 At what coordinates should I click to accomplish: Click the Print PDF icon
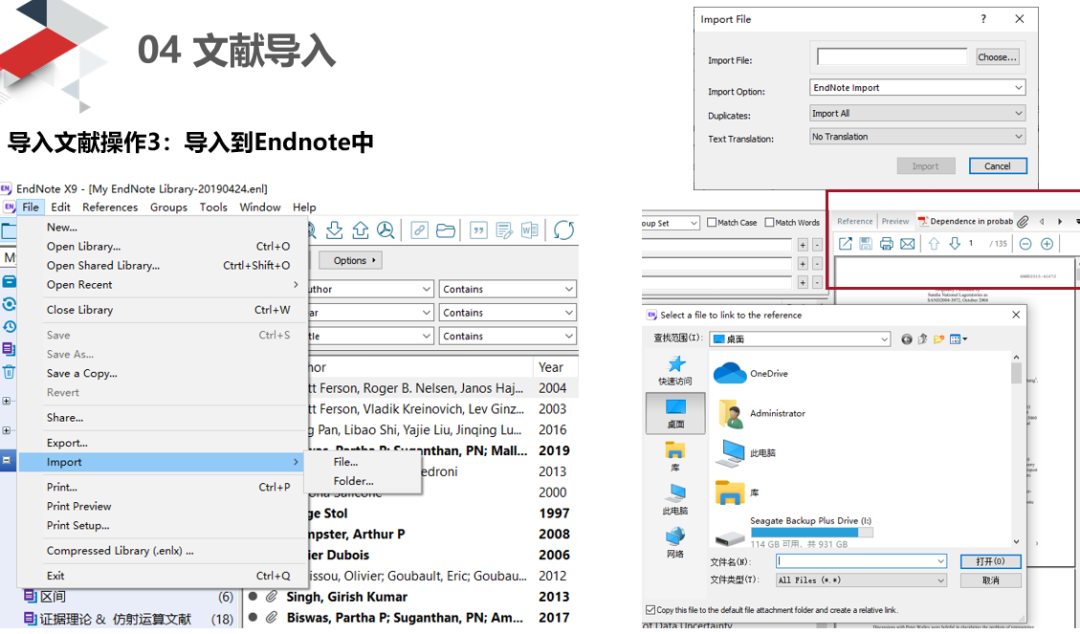(886, 243)
